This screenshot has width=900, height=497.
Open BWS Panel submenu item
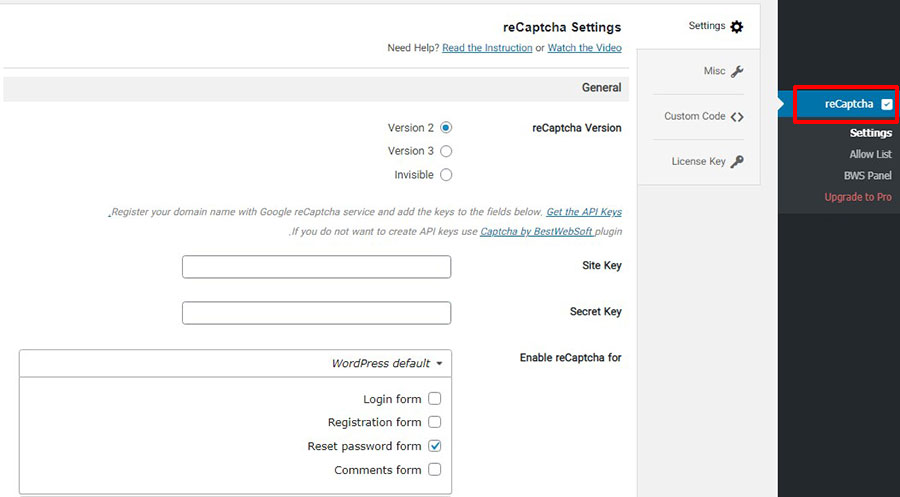coord(868,176)
